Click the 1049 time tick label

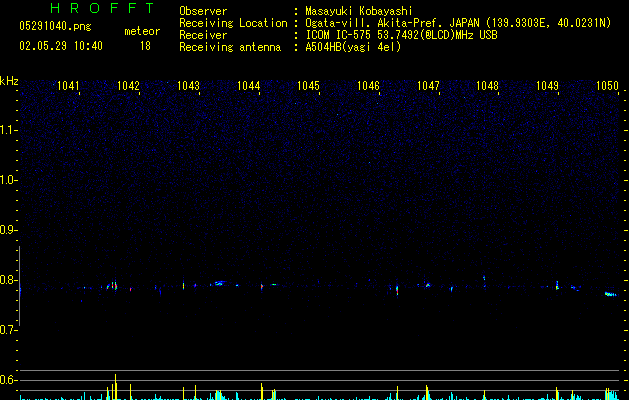click(548, 86)
